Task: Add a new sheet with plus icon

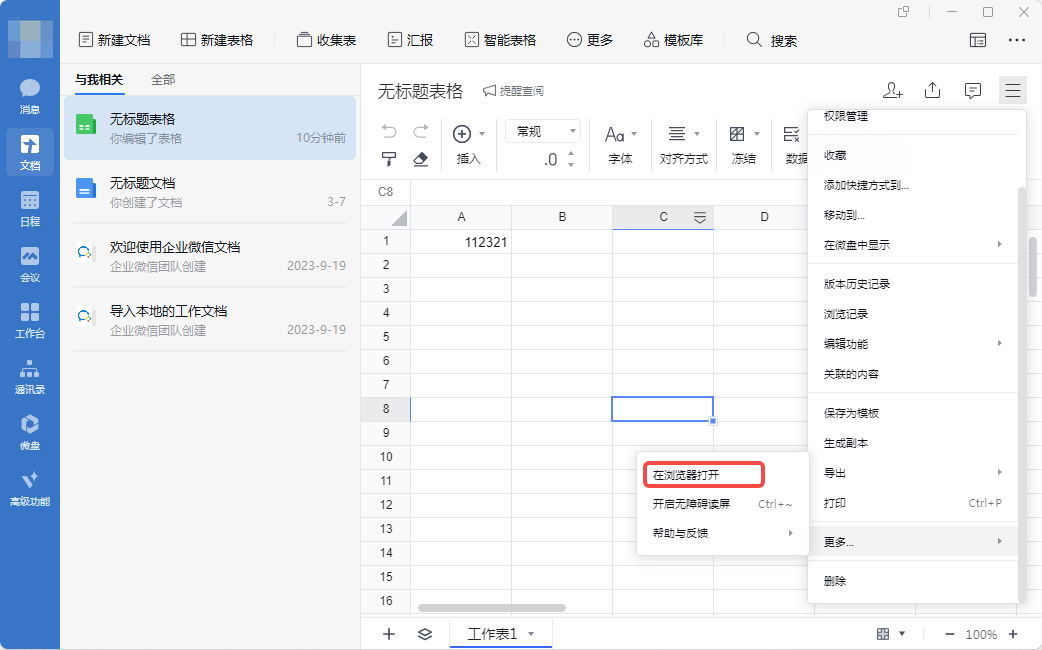Action: (x=390, y=634)
